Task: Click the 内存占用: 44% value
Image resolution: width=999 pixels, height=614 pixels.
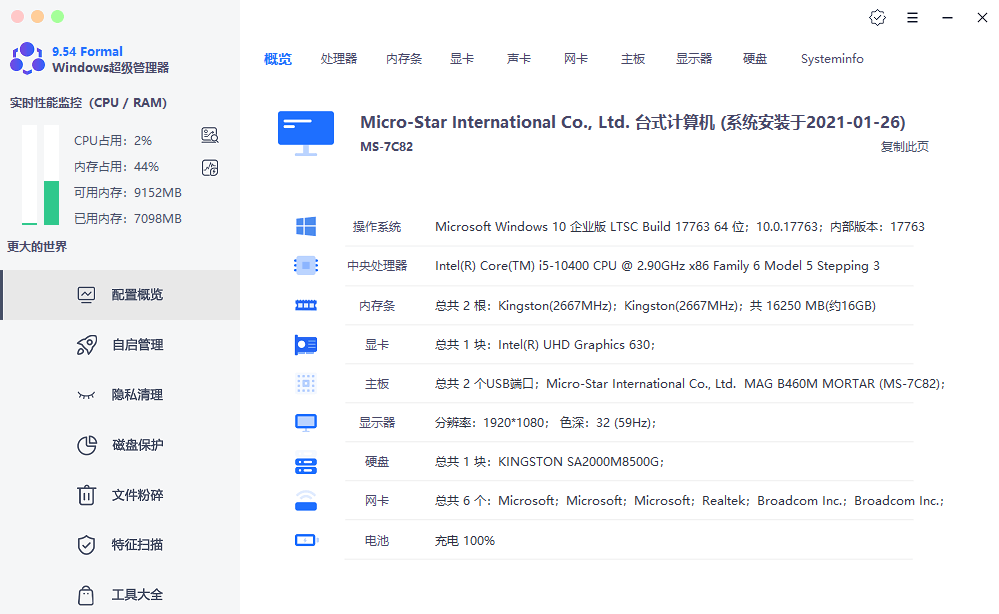Action: (x=117, y=166)
